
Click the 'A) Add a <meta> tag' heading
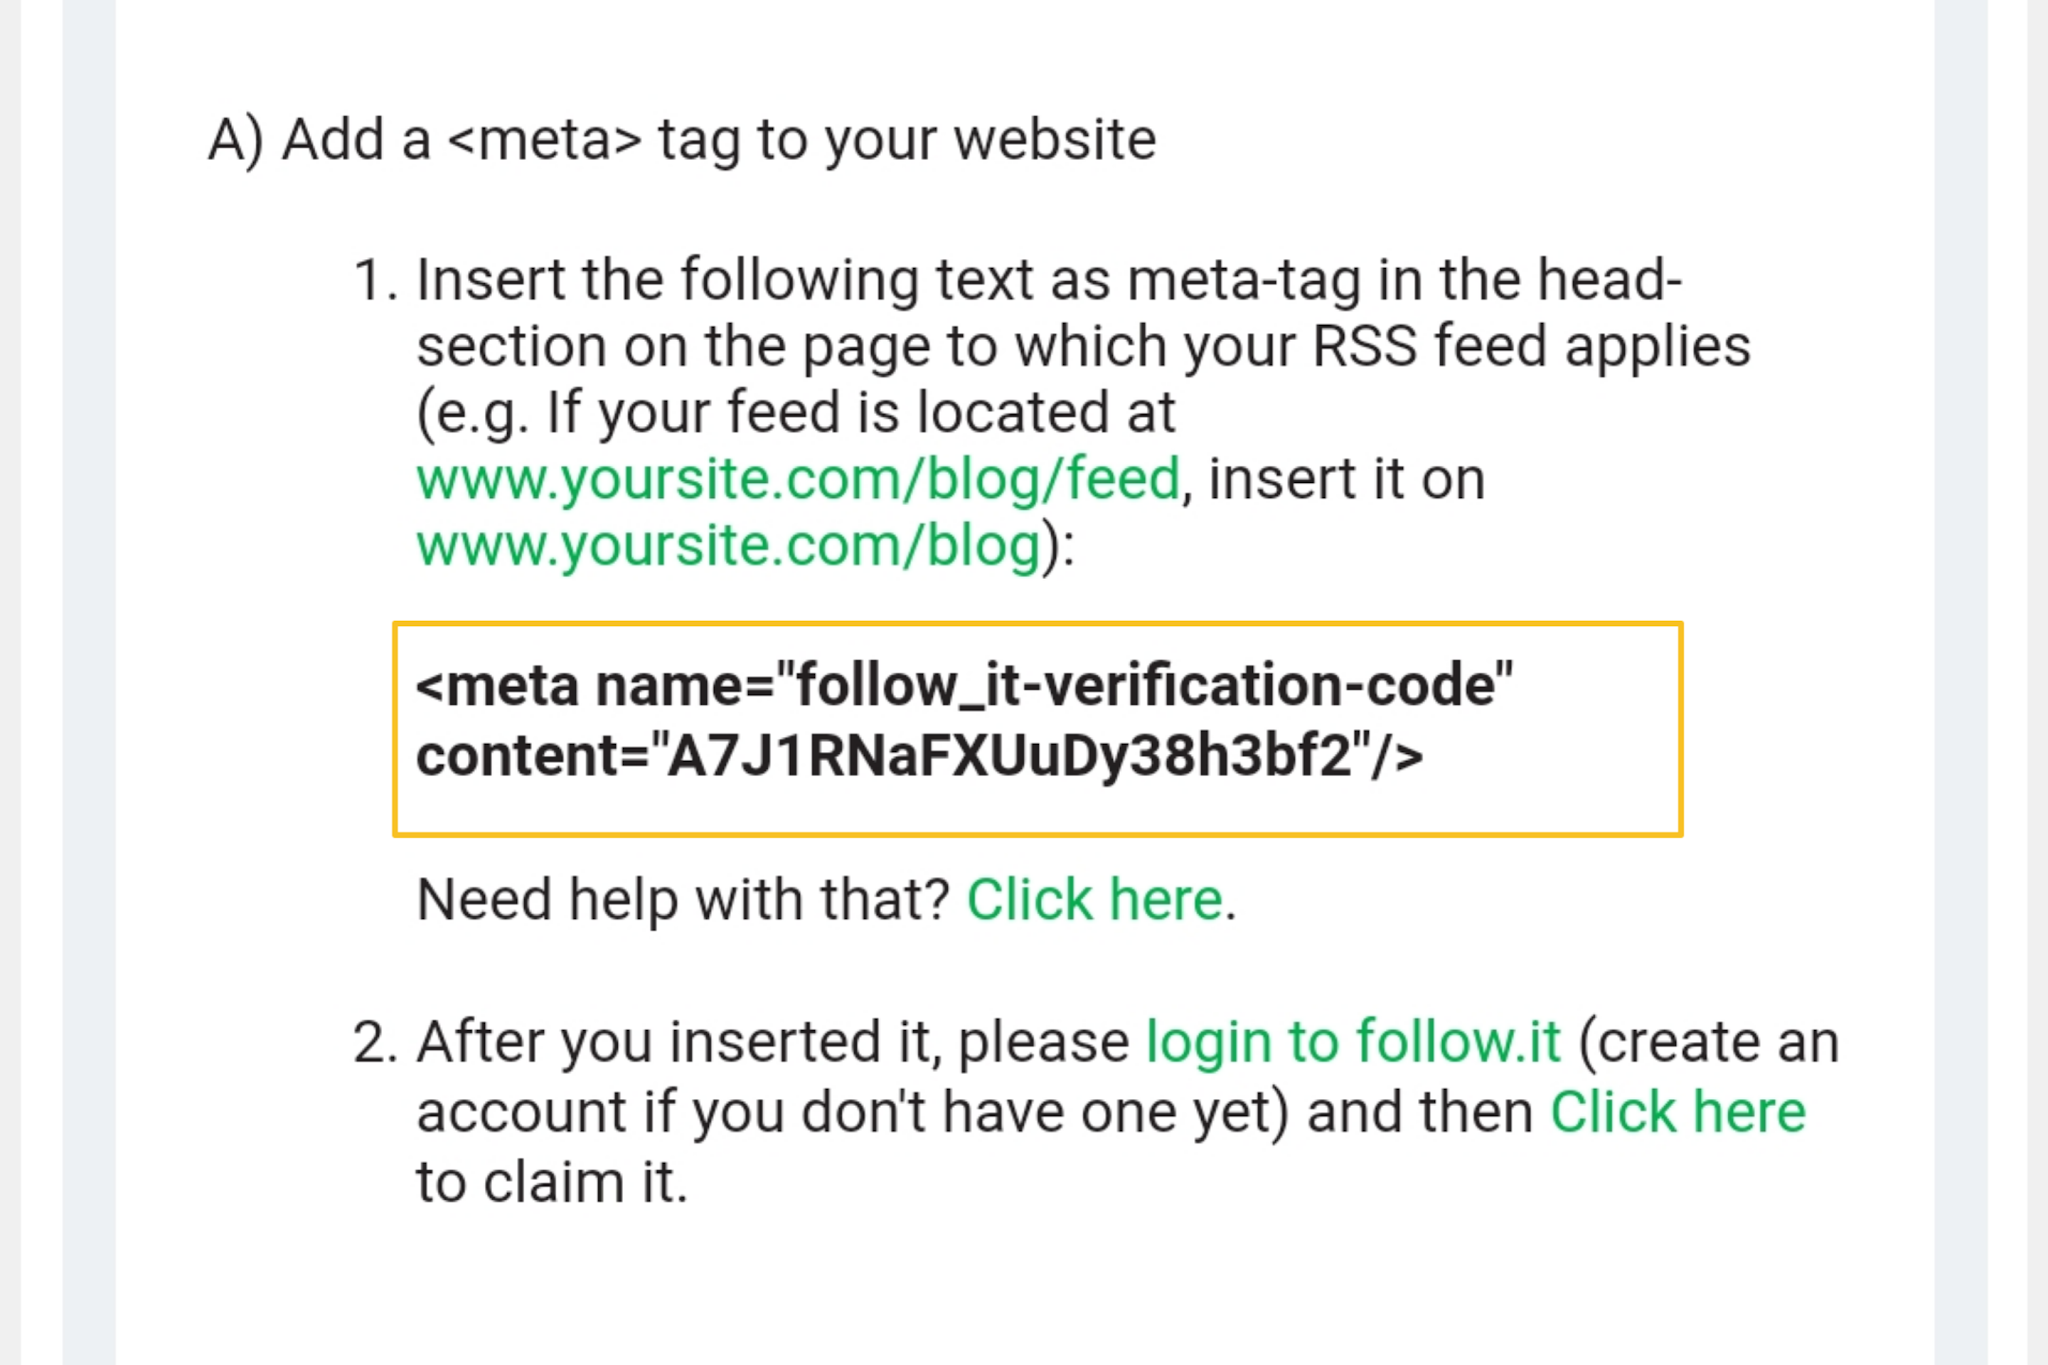682,140
